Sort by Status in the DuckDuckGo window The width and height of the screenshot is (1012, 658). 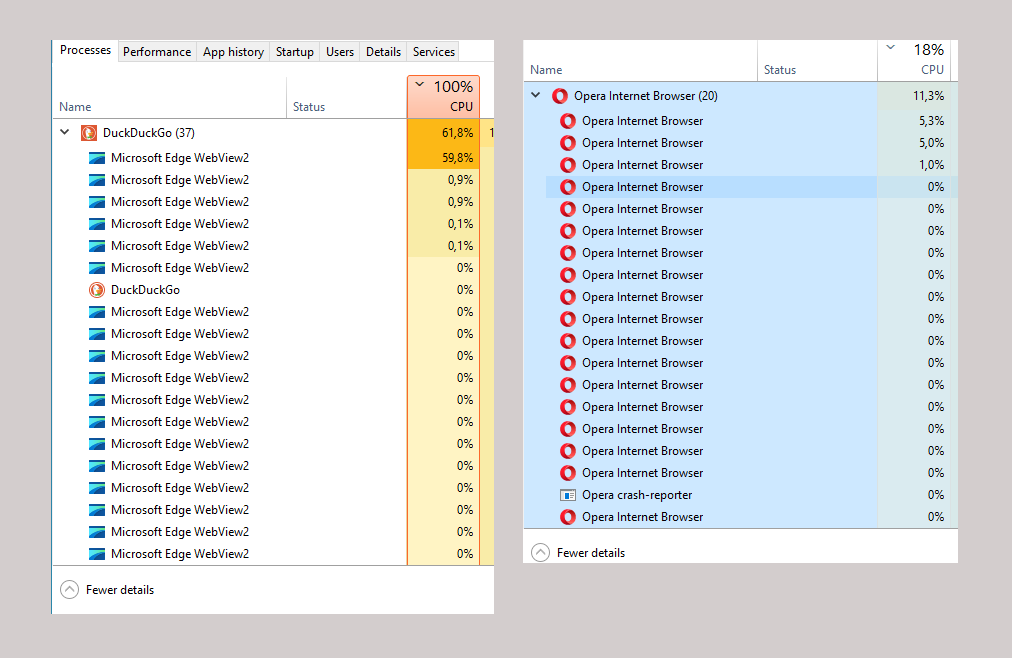[347, 98]
